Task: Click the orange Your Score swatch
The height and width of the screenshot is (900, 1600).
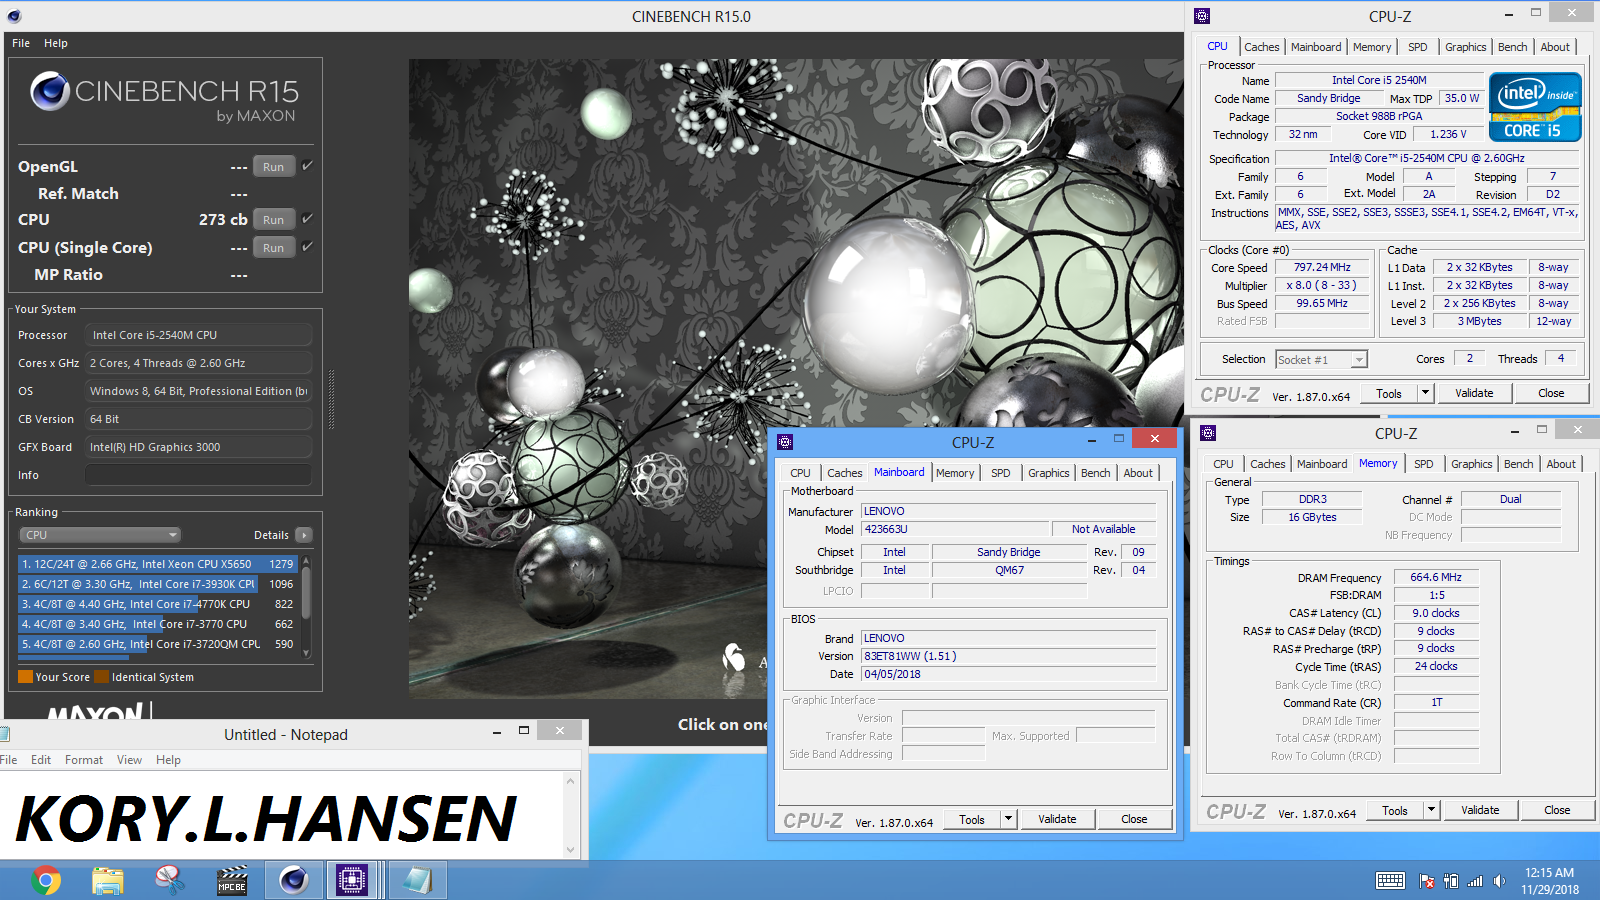Action: tap(25, 677)
